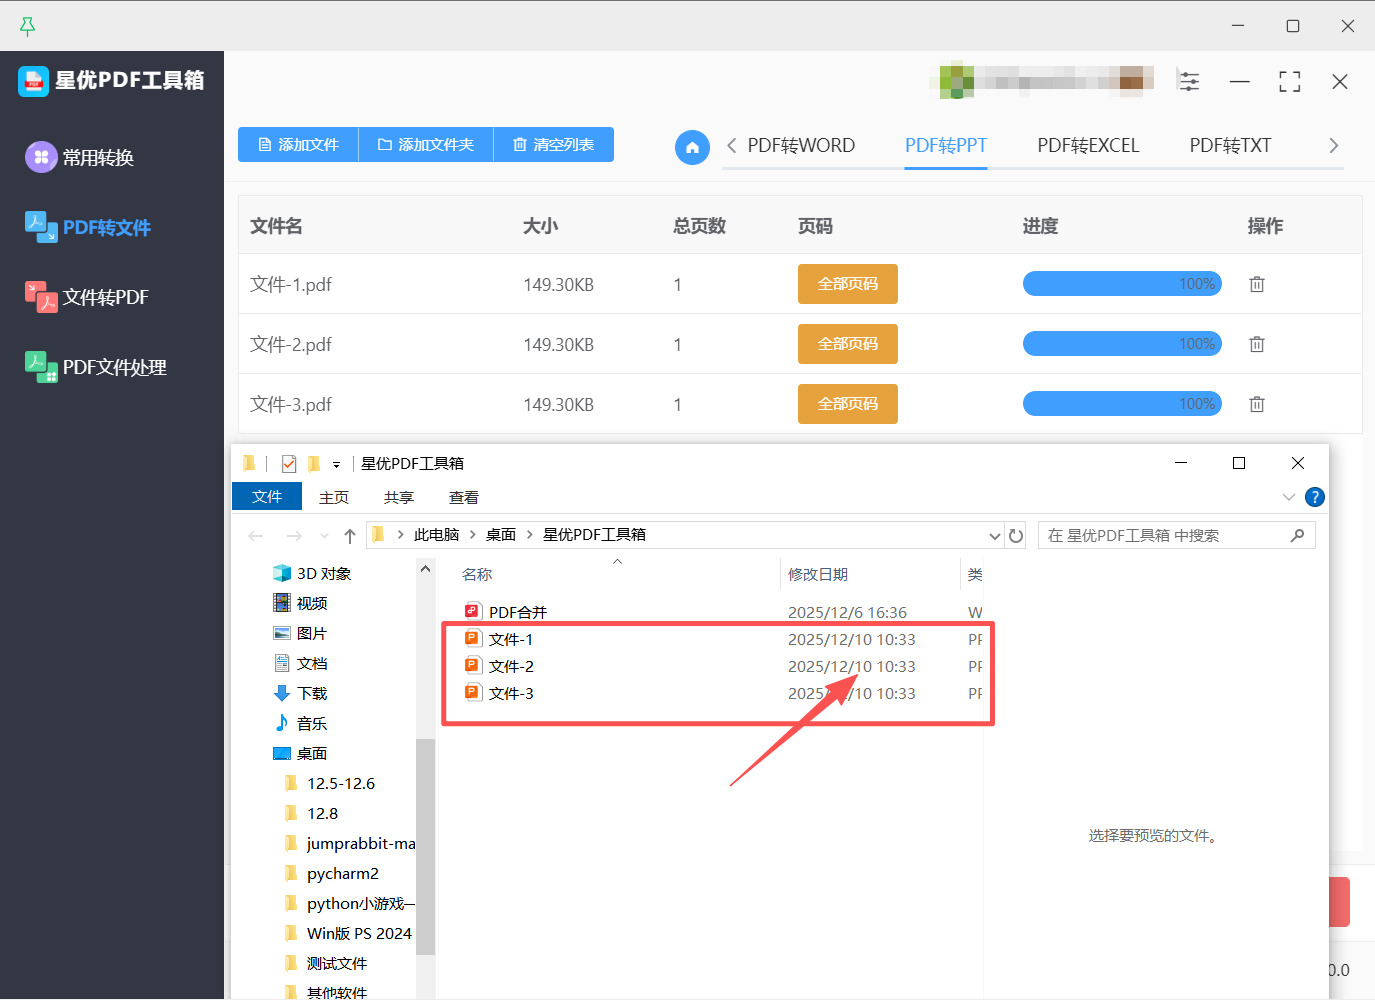Refresh the Explorer folder view
The image size is (1375, 1000).
(1016, 536)
